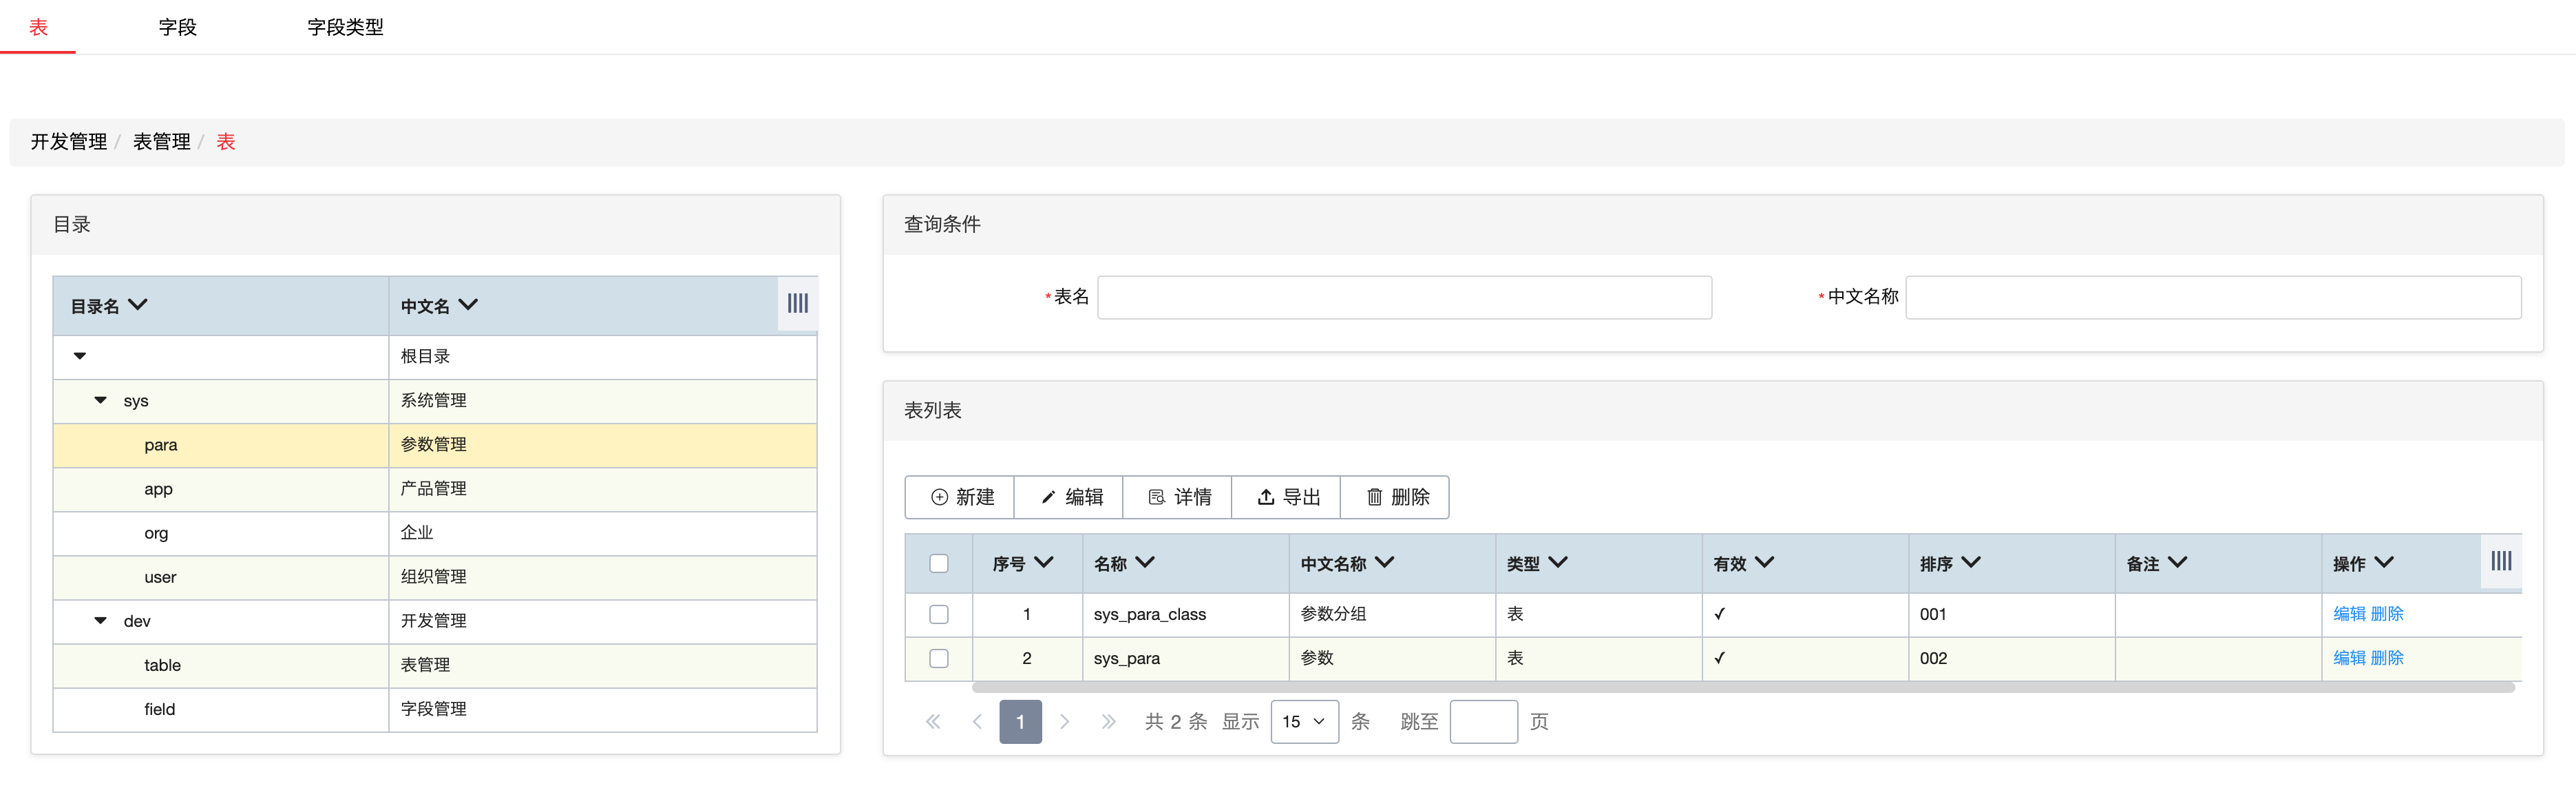This screenshot has width=2576, height=788.
Task: Go to previous page arrow icon
Action: pos(977,721)
